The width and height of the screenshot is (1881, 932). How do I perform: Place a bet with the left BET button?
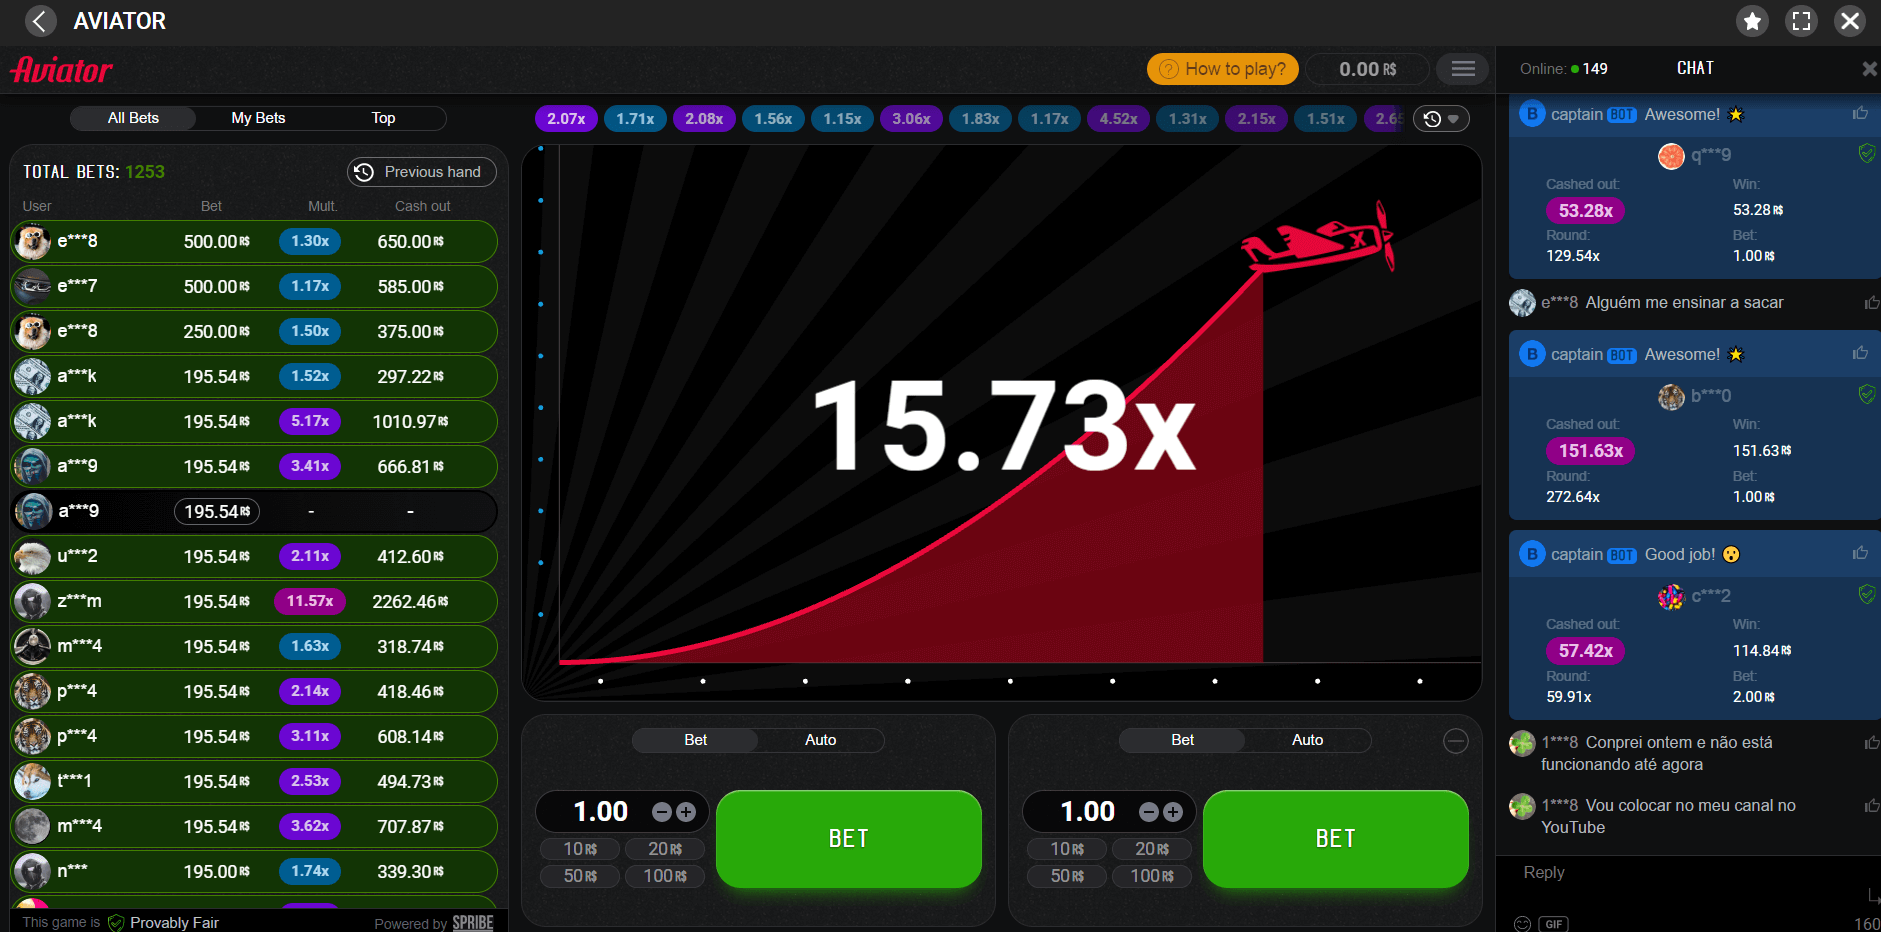849,838
